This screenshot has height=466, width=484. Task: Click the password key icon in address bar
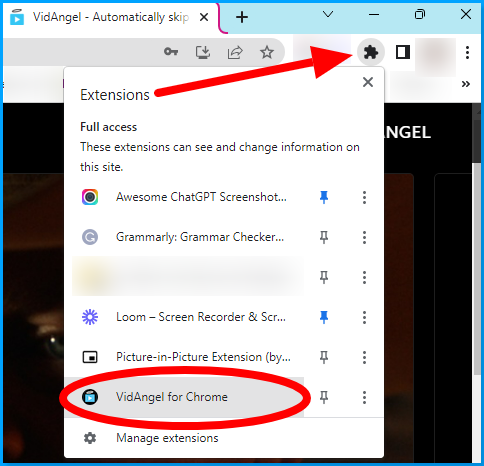171,52
